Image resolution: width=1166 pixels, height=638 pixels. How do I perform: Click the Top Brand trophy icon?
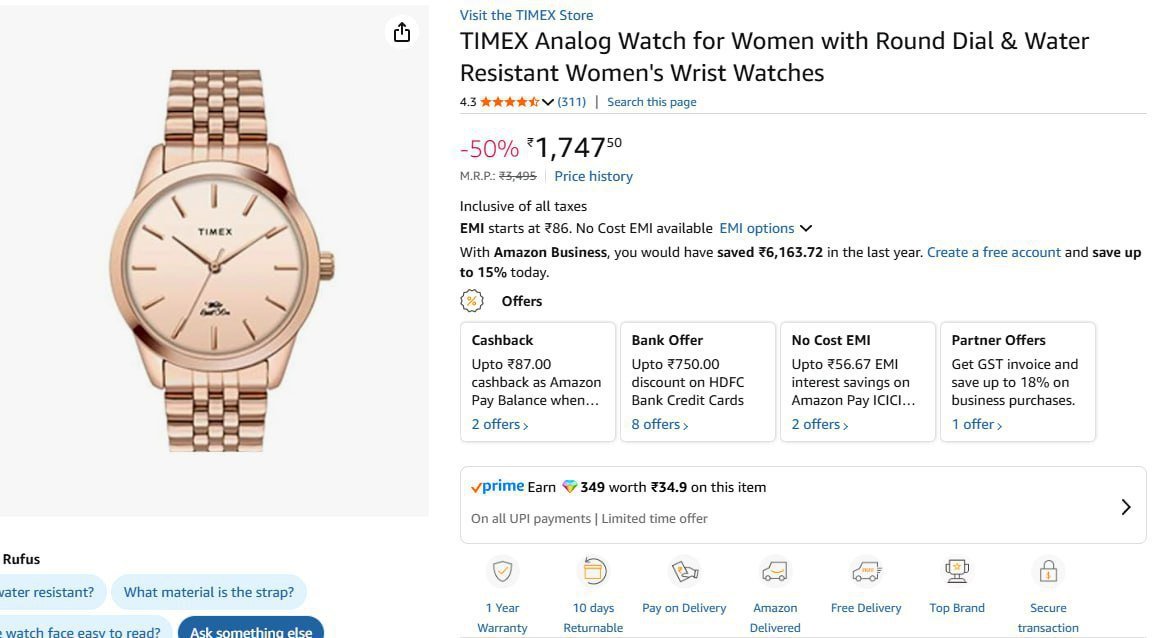pyautogui.click(x=957, y=571)
